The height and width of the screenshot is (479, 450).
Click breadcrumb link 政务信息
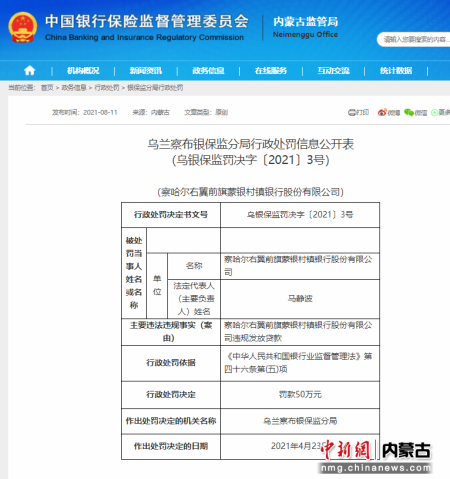74,88
